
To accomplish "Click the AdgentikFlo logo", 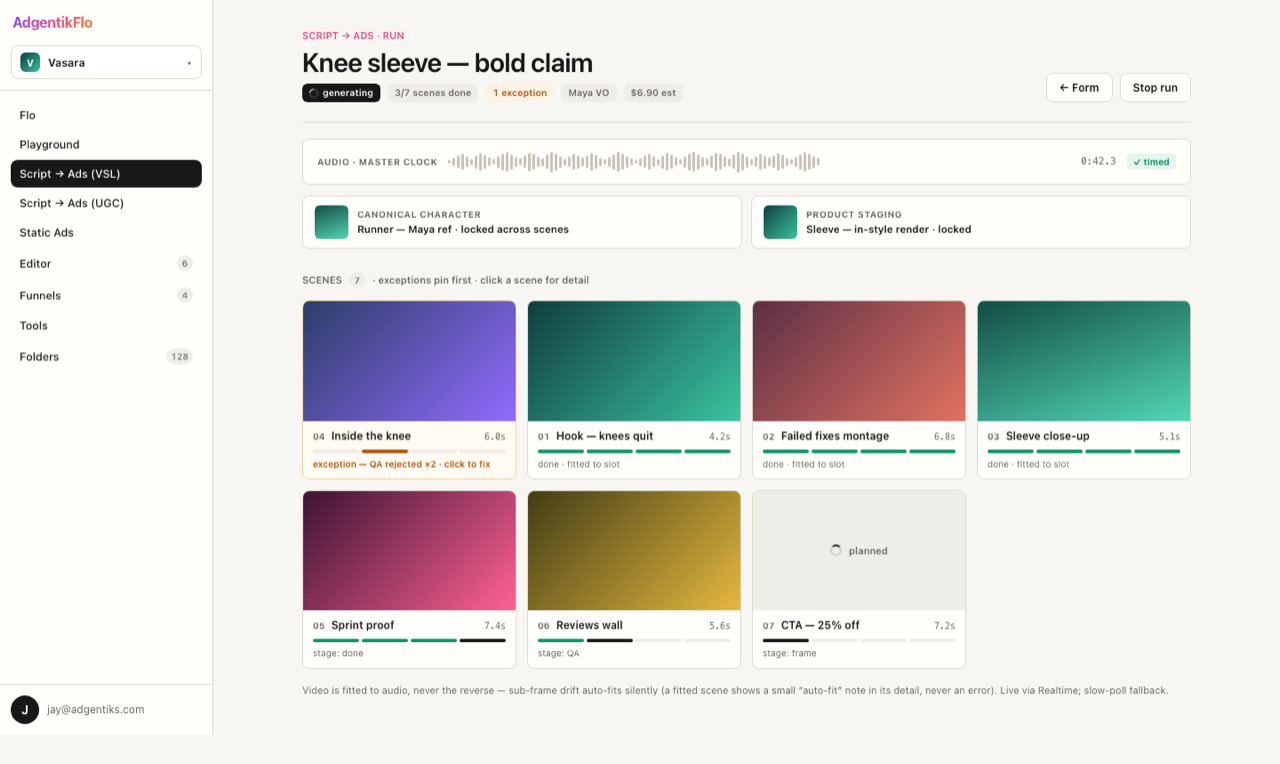I will [52, 22].
